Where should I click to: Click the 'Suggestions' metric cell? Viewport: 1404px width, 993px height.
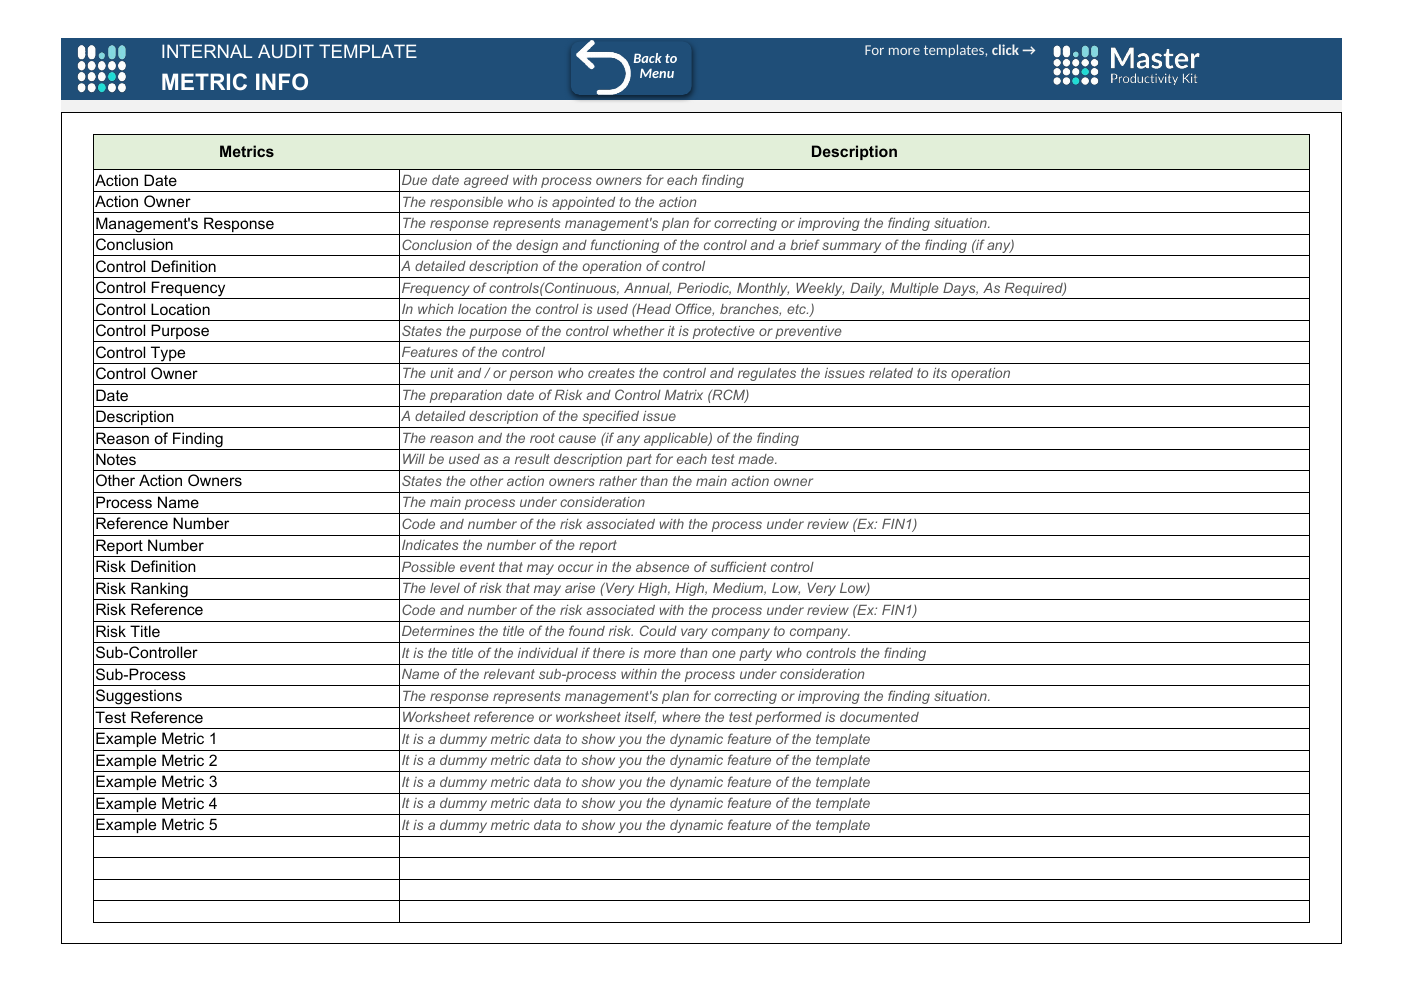pyautogui.click(x=246, y=696)
